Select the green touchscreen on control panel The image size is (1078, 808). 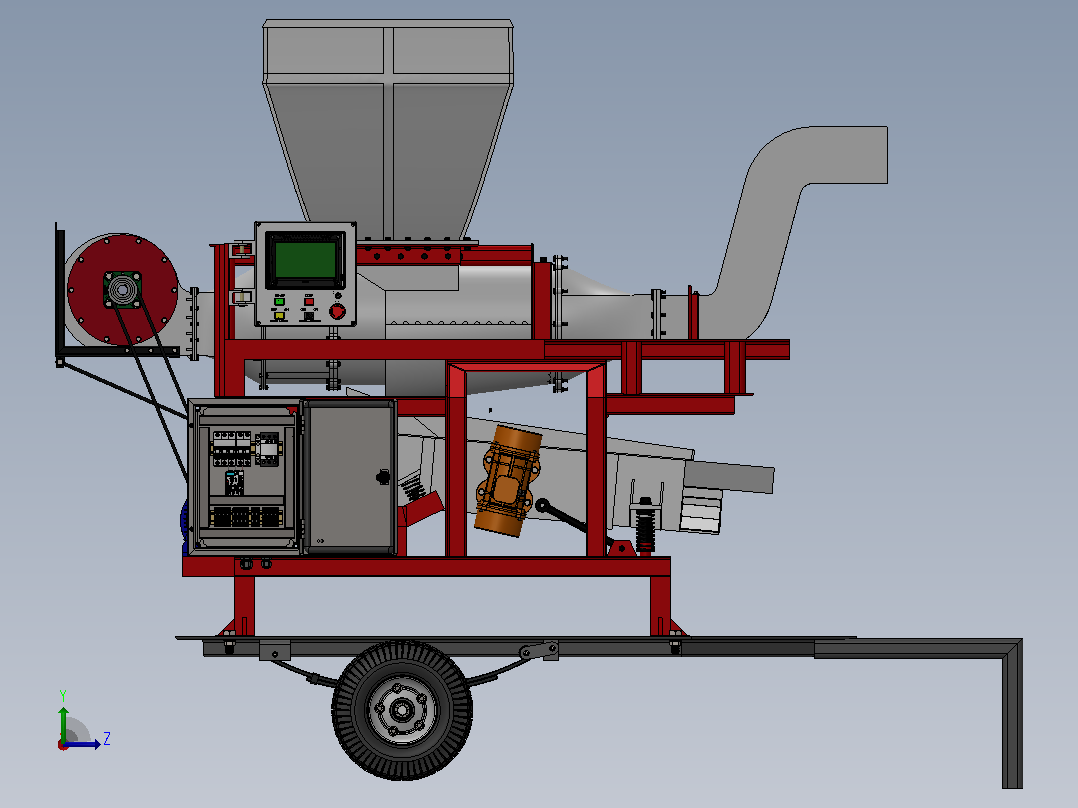pyautogui.click(x=305, y=259)
